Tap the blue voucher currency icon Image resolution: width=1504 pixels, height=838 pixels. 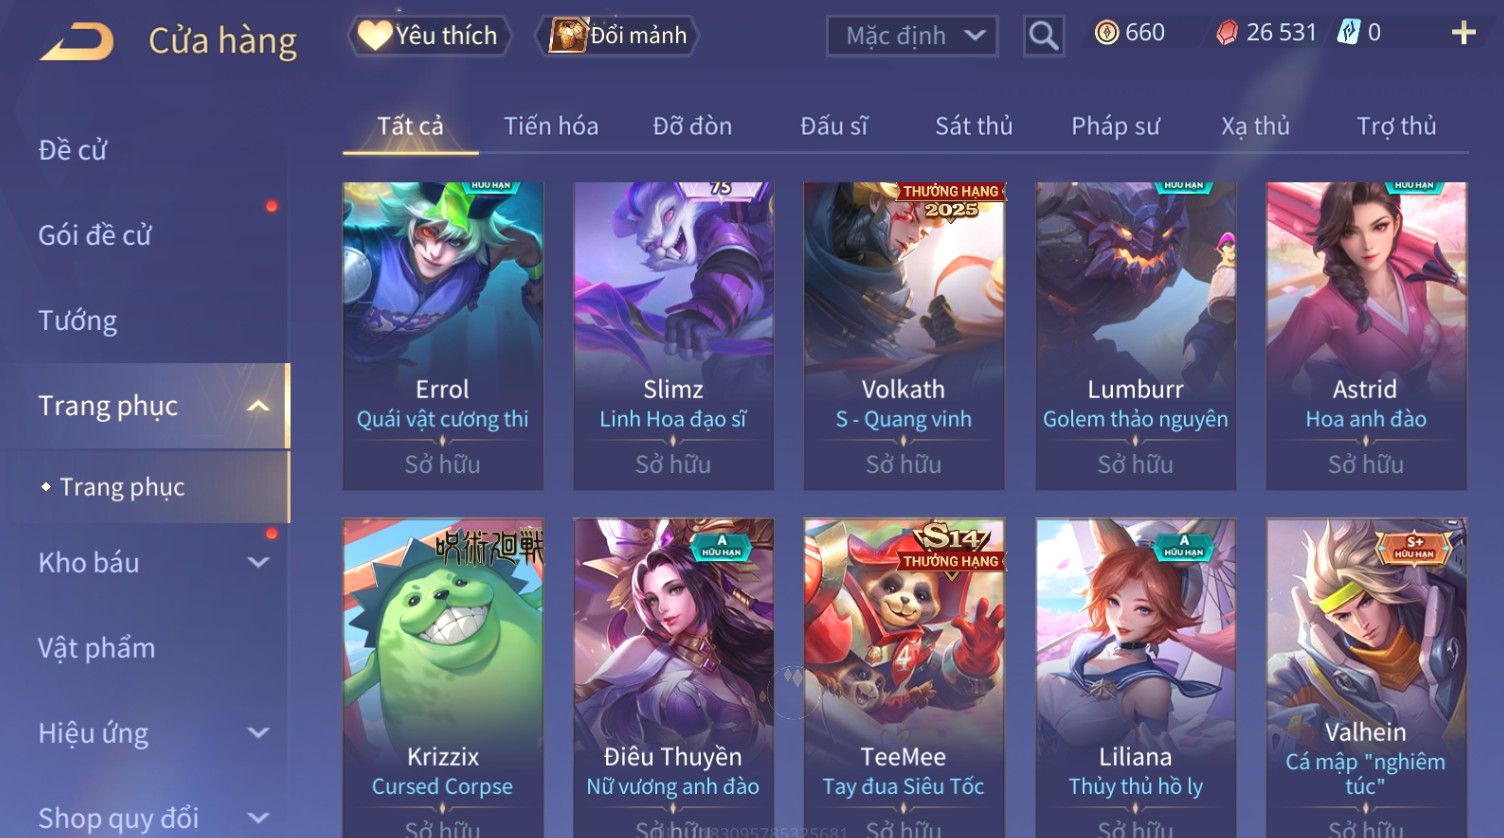(1349, 33)
